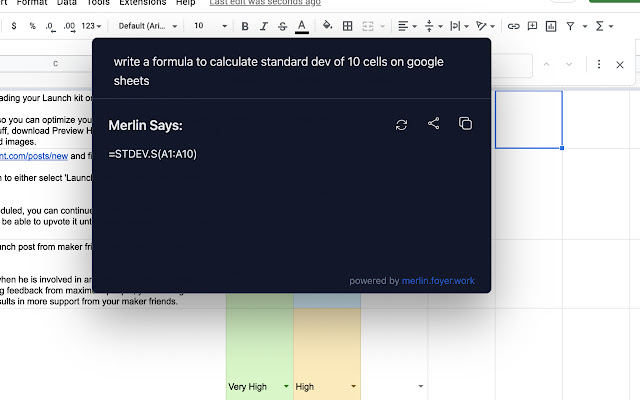Toggle bold formatting
This screenshot has height=400, width=640.
[x=245, y=26]
